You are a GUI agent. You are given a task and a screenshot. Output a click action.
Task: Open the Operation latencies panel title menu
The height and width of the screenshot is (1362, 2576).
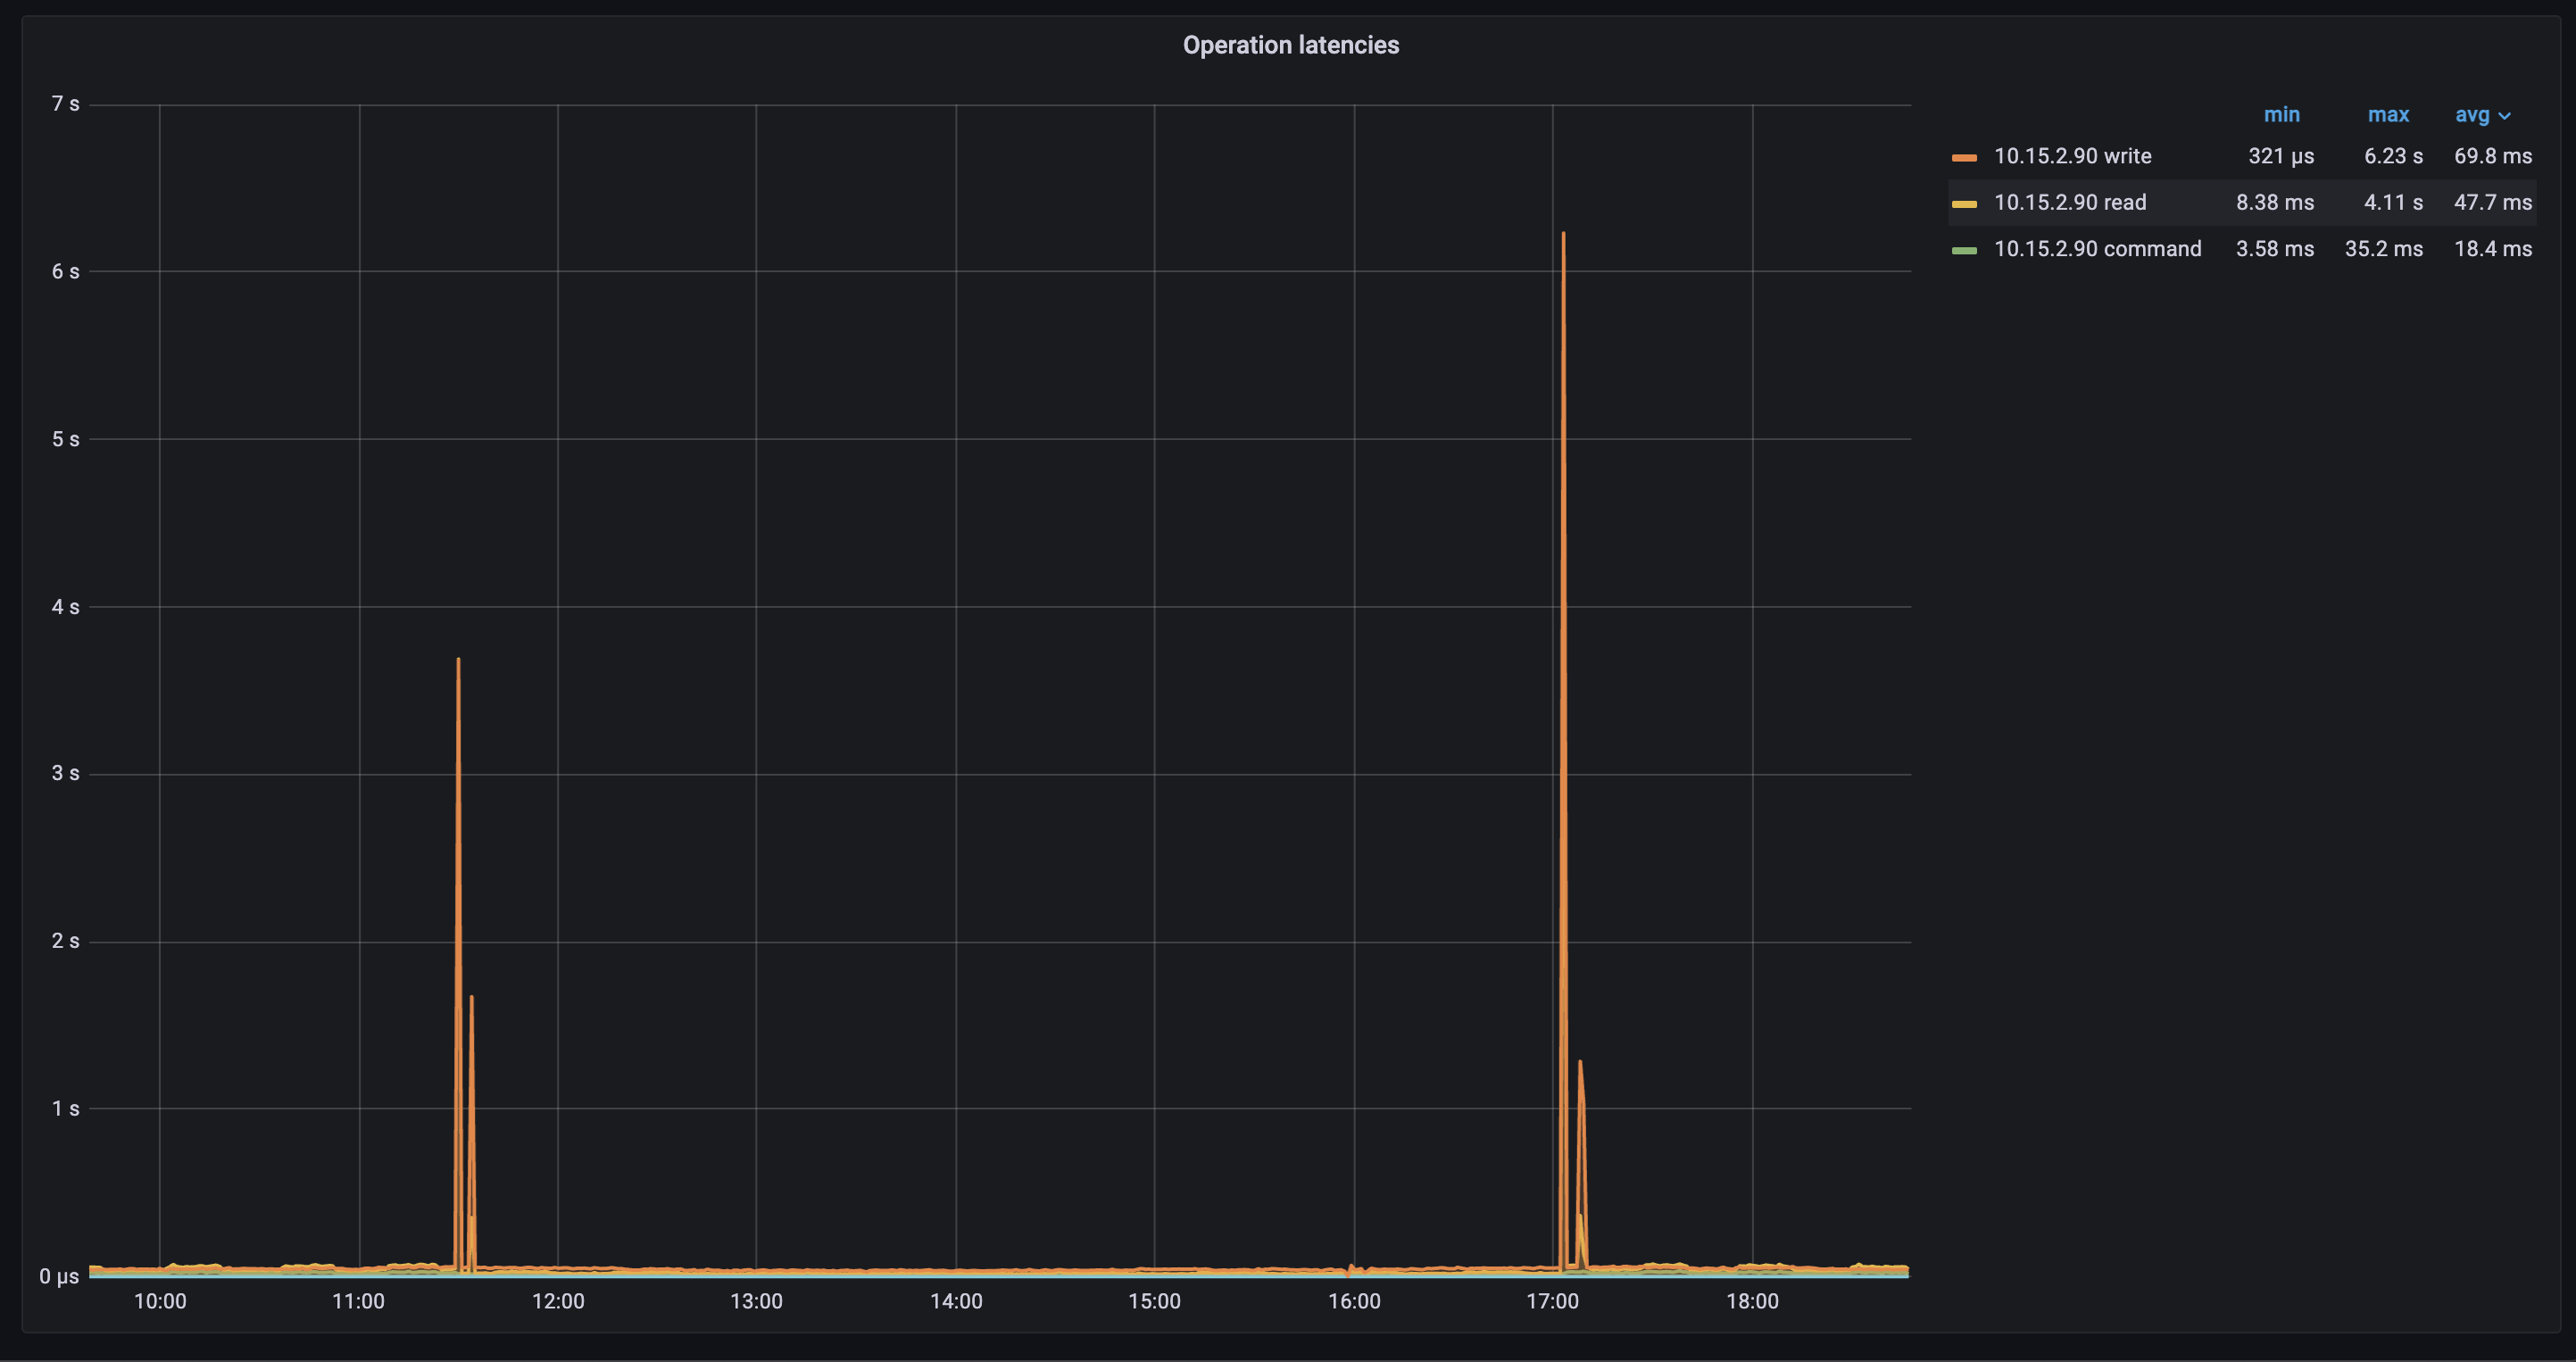(1290, 45)
